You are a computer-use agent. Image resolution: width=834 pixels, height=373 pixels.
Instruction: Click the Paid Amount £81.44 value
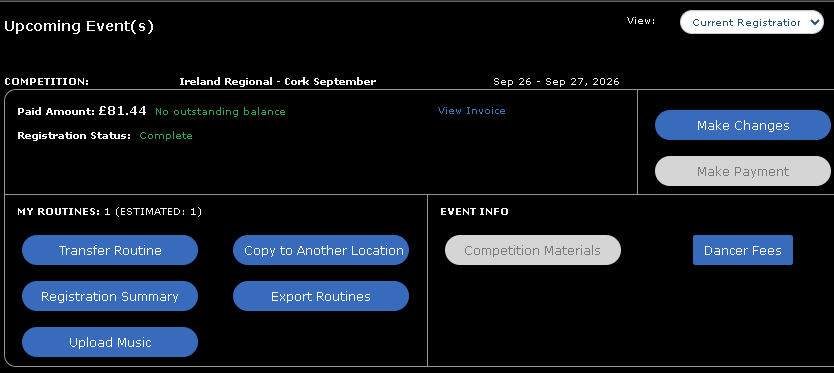(122, 111)
